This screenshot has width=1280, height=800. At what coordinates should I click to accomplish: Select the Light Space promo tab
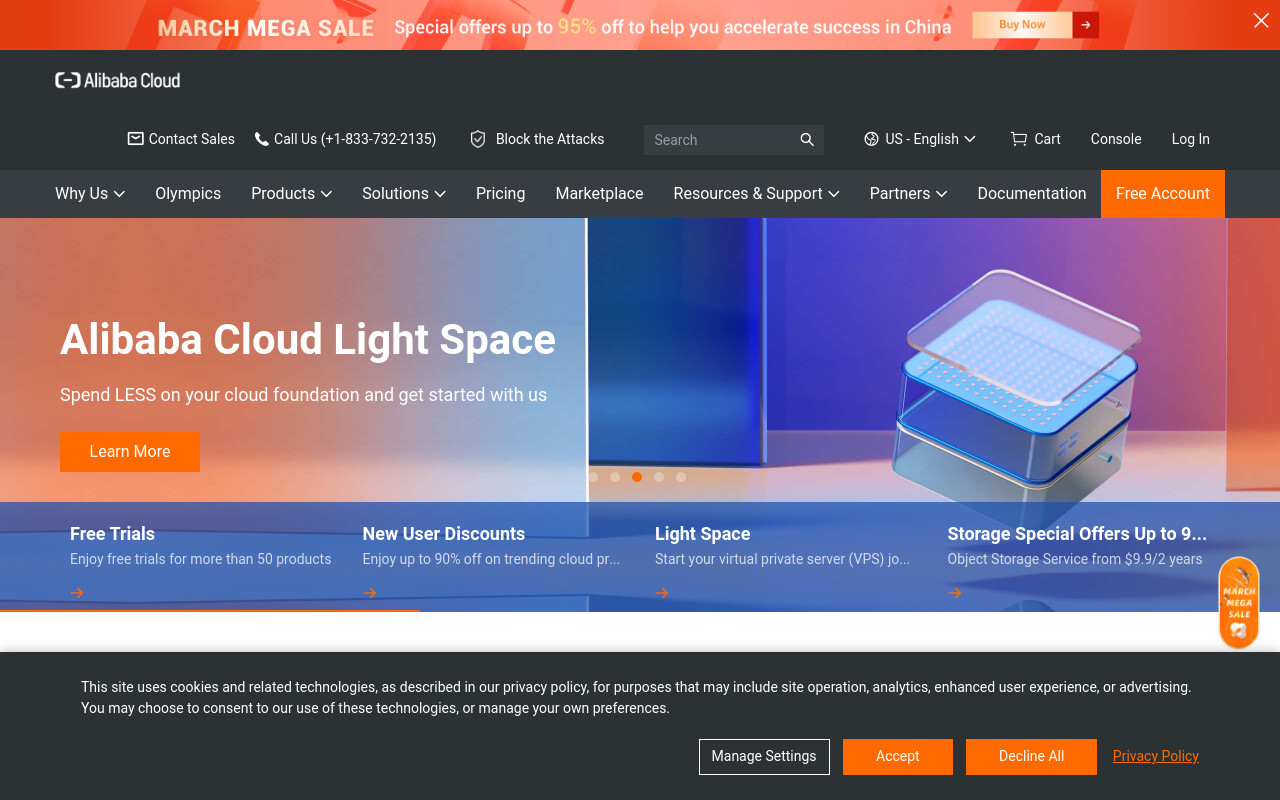click(784, 557)
